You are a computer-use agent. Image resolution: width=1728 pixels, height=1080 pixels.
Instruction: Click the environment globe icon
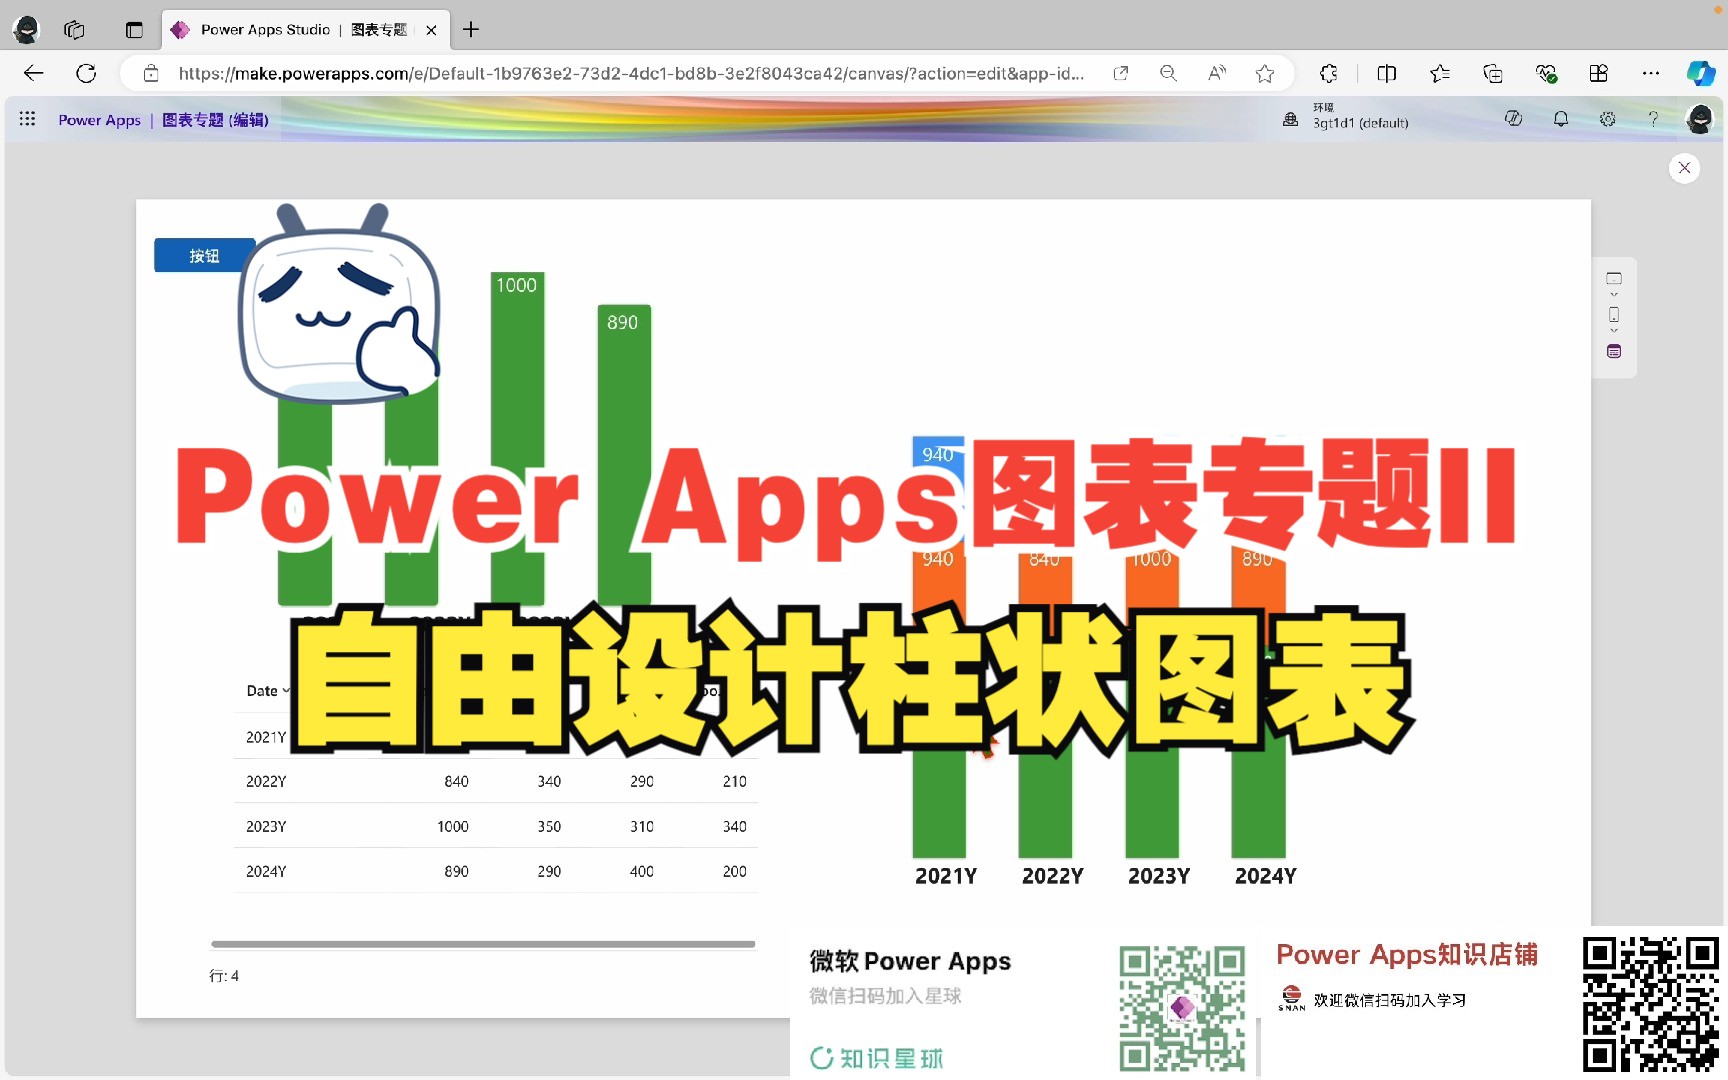(x=1291, y=119)
